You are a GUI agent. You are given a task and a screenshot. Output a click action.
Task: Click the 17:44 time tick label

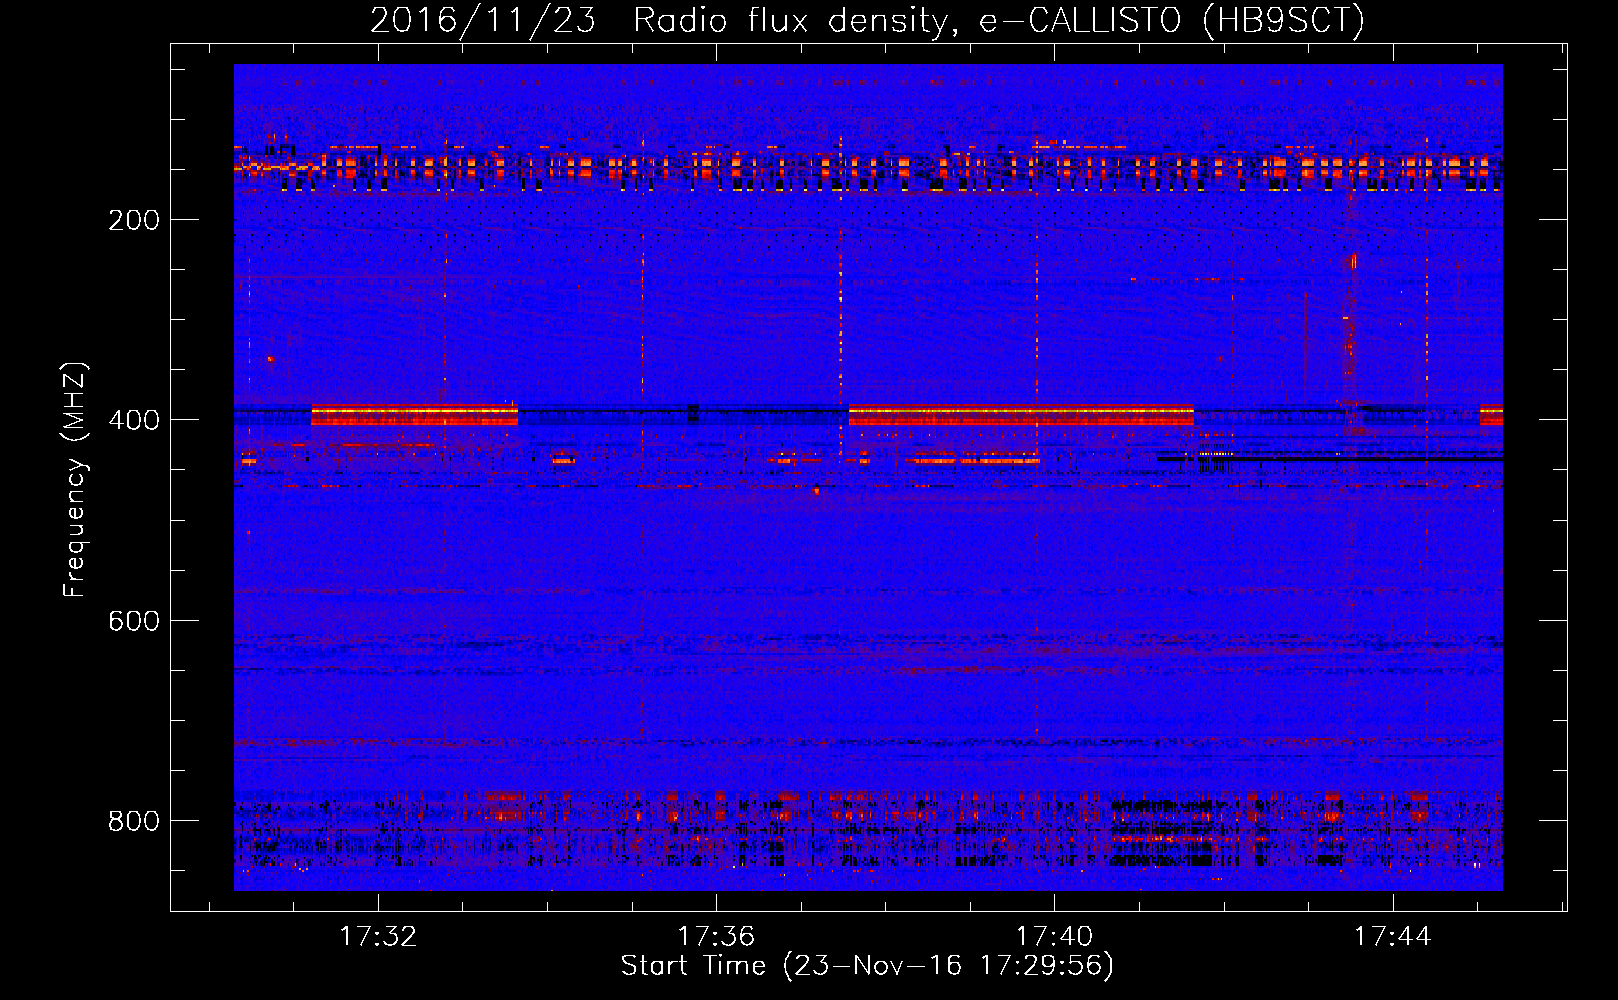(1393, 937)
